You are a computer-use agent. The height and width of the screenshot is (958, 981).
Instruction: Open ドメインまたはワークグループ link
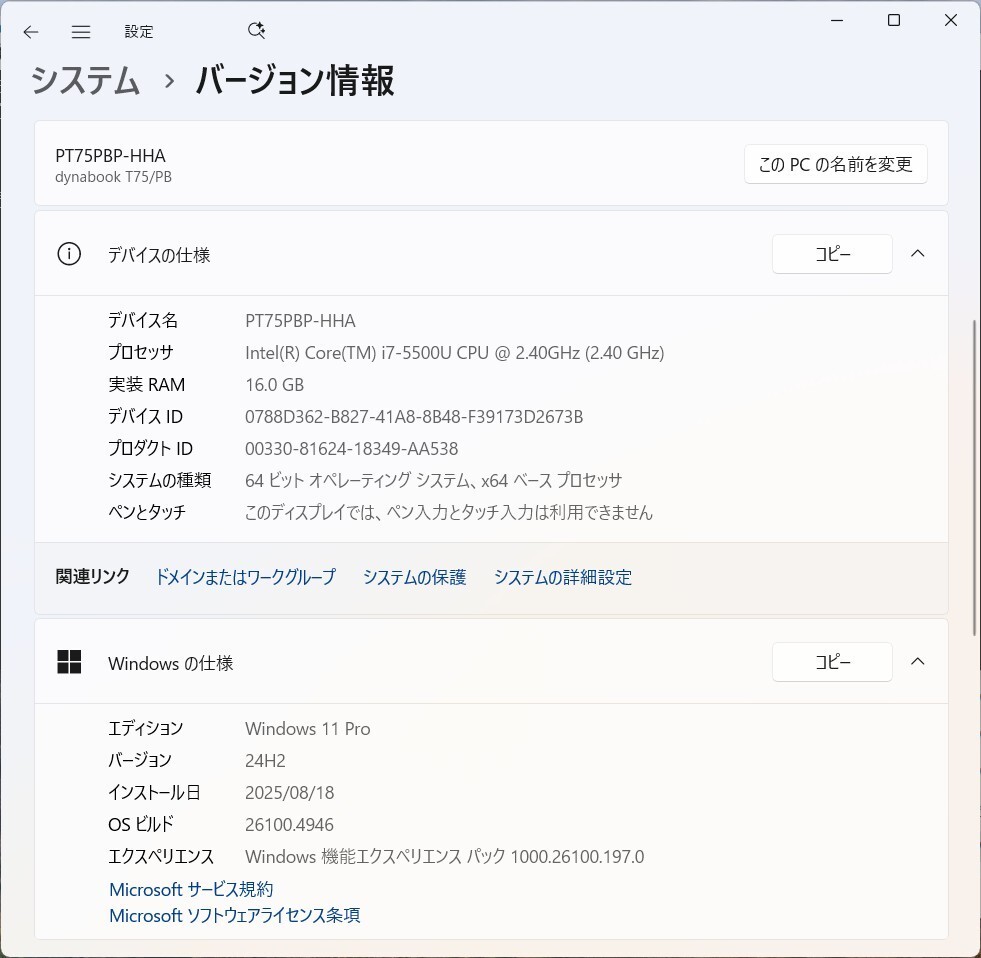(x=245, y=577)
